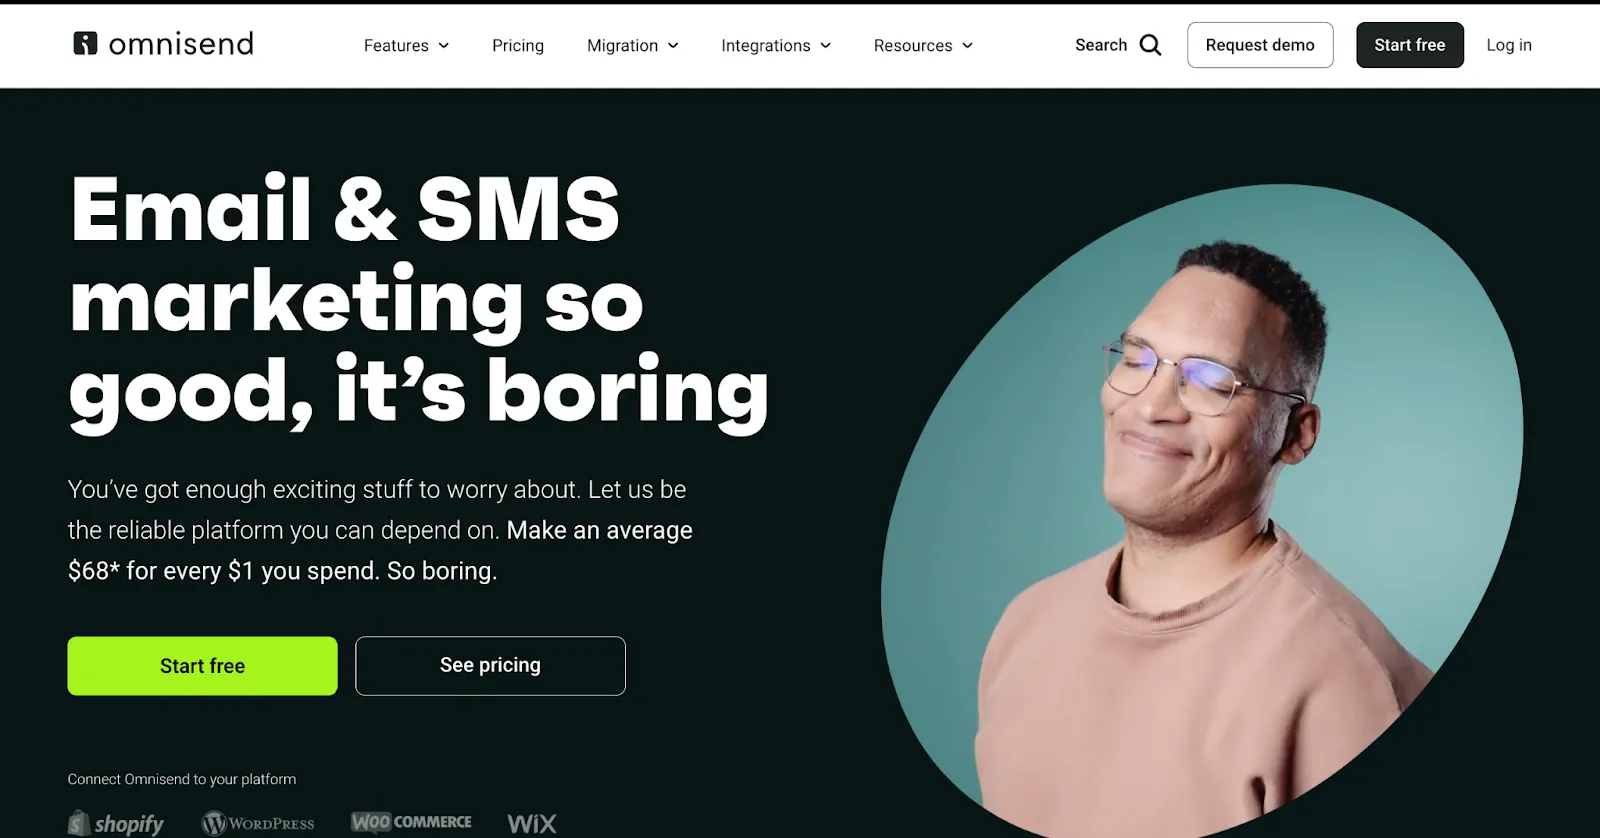Click the Shopify platform logo

pyautogui.click(x=116, y=823)
